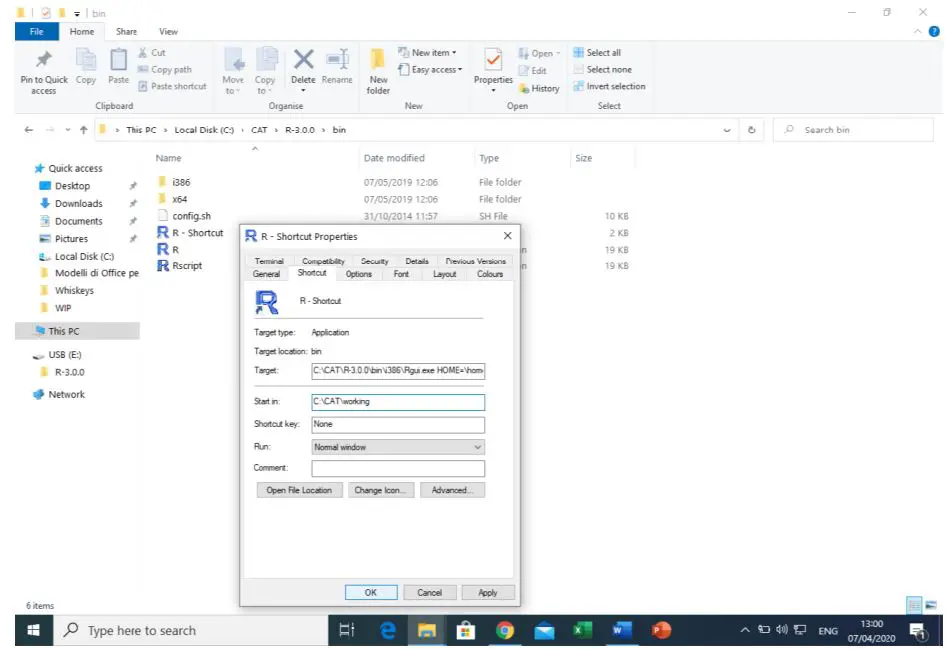Open Excel from the taskbar
The image size is (947, 649).
pyautogui.click(x=582, y=630)
